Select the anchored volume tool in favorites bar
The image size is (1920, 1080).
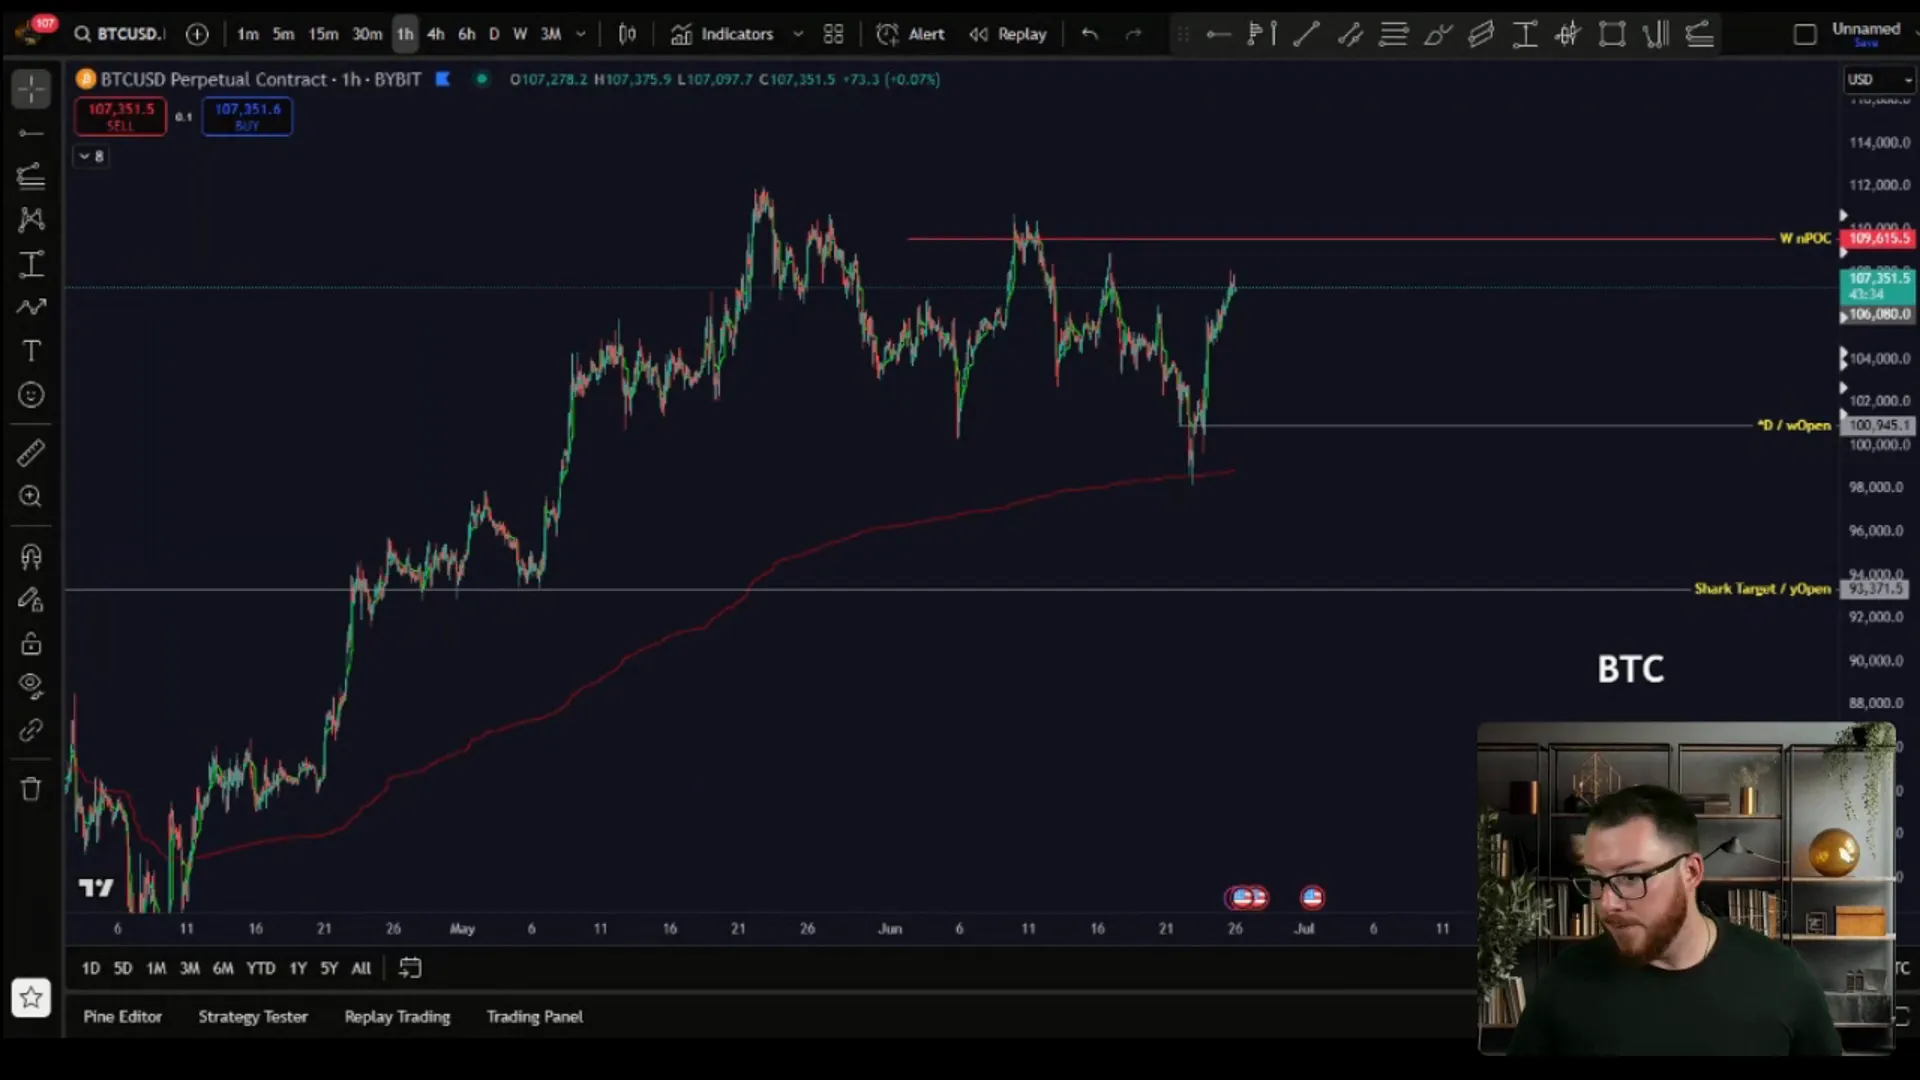[x=1656, y=34]
